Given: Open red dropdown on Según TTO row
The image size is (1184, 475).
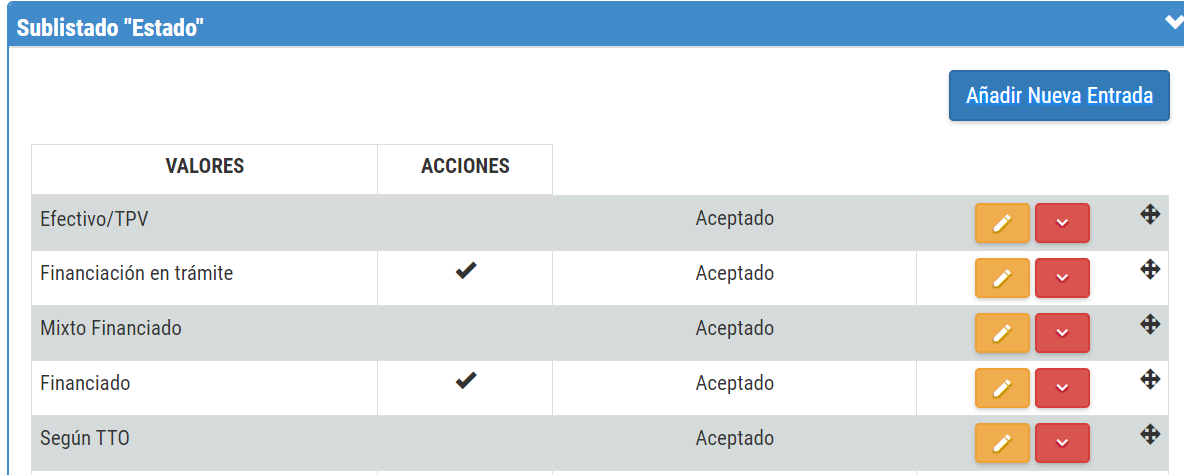Looking at the screenshot, I should tap(1062, 443).
